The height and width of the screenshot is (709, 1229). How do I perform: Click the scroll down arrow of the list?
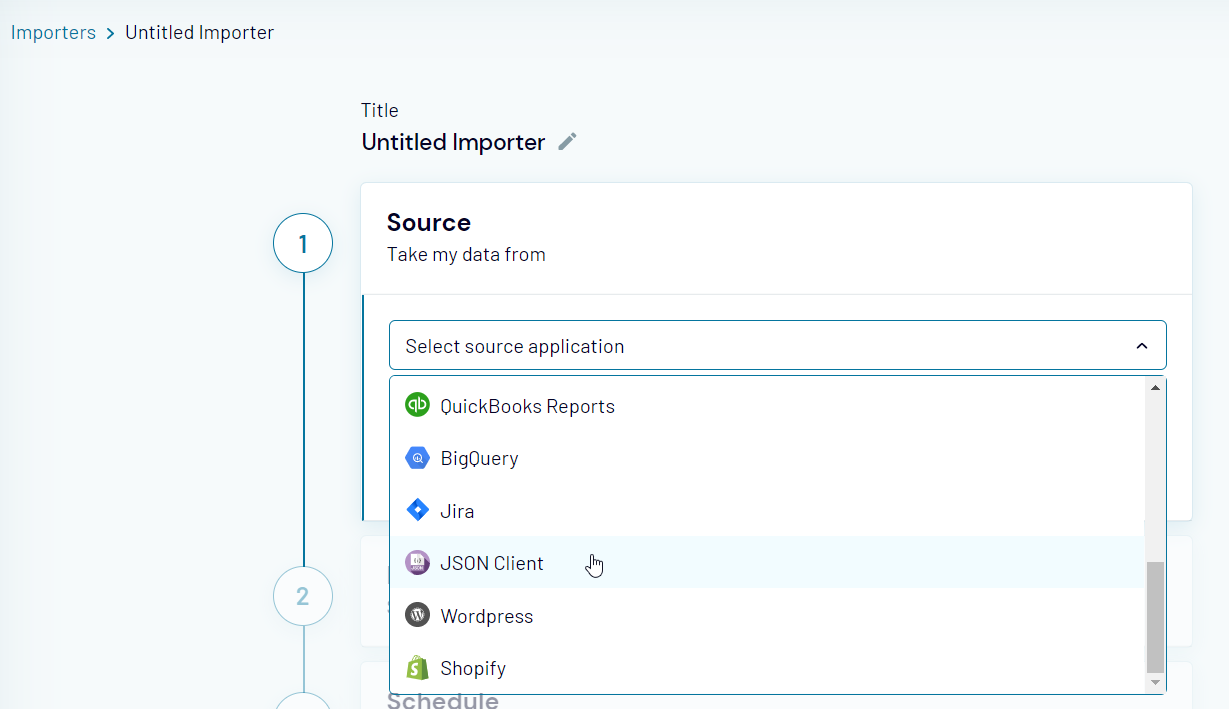(1155, 682)
